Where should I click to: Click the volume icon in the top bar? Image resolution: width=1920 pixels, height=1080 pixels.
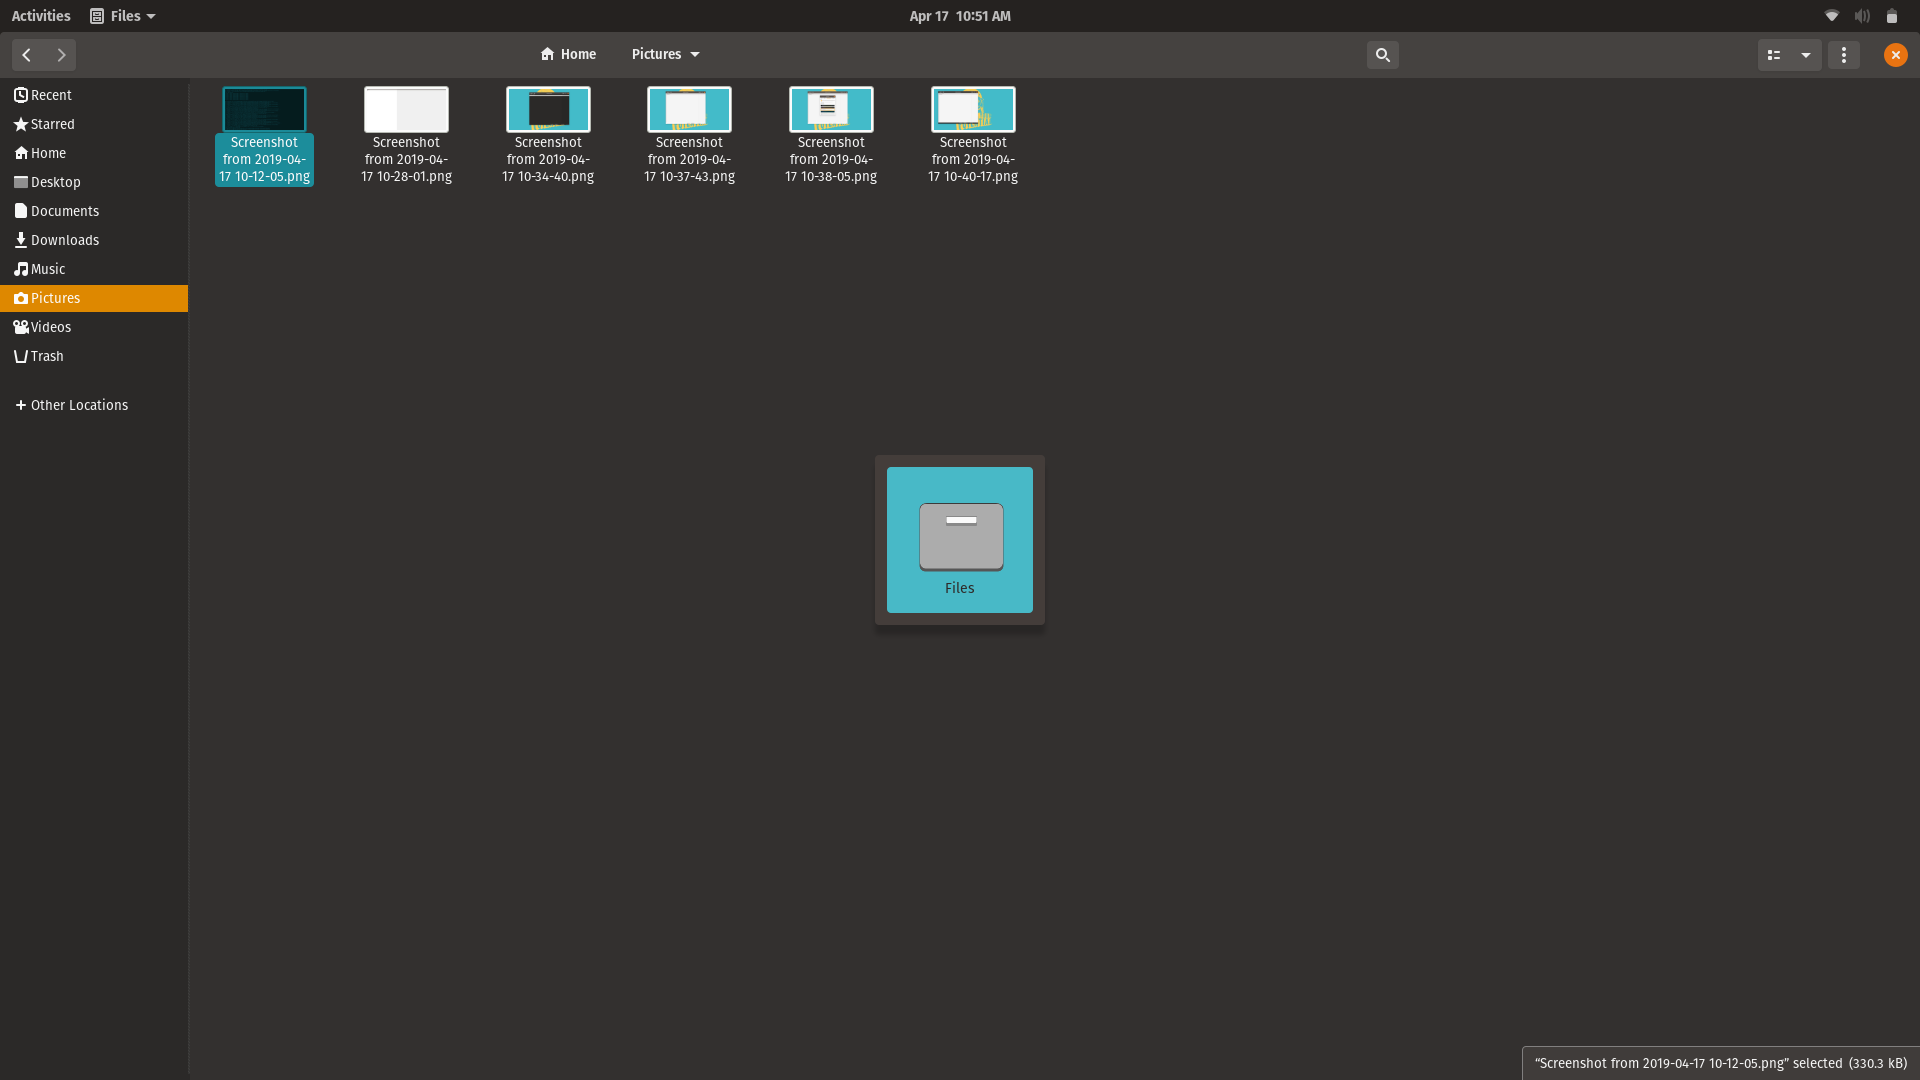point(1862,16)
